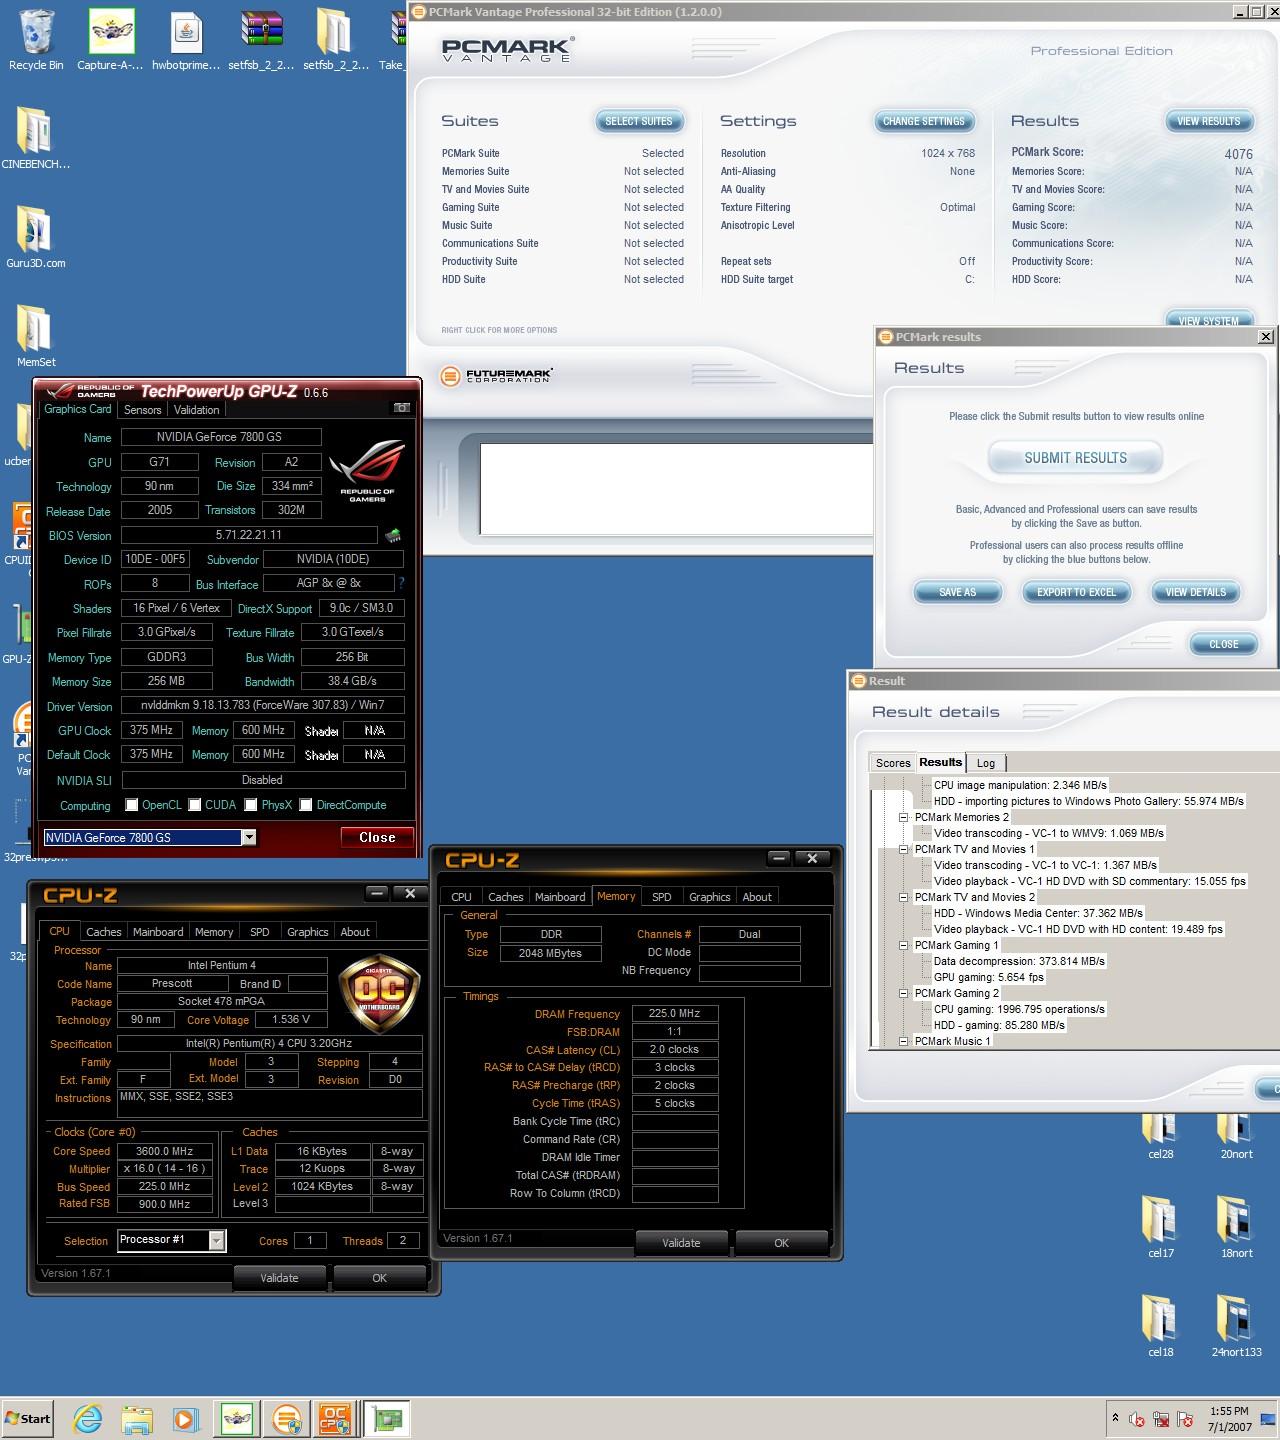Select the 'CPU gaming: 1996.795 operations/s' row

click(x=1019, y=1009)
